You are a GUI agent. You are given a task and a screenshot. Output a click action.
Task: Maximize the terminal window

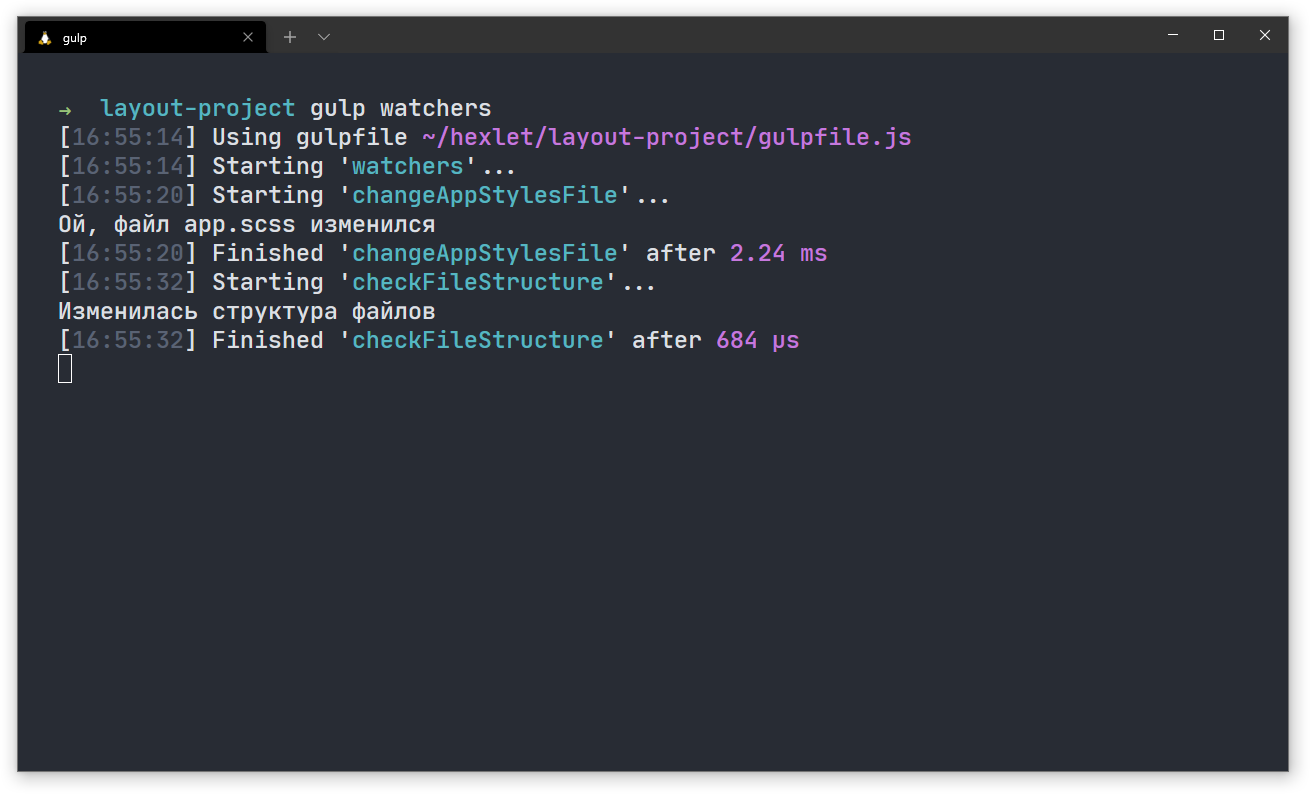click(1219, 35)
